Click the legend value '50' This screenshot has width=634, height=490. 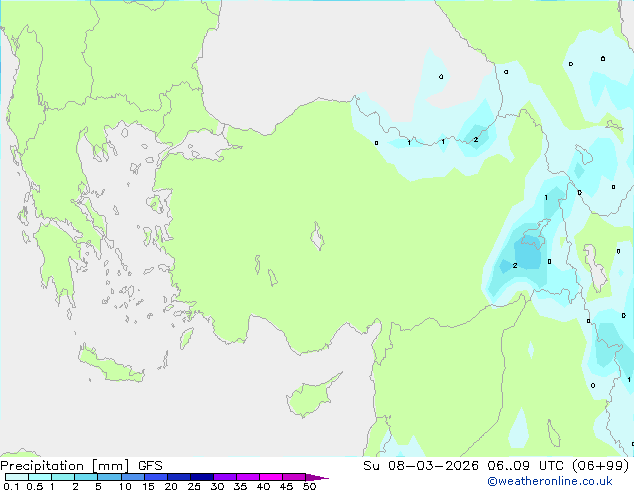click(309, 486)
